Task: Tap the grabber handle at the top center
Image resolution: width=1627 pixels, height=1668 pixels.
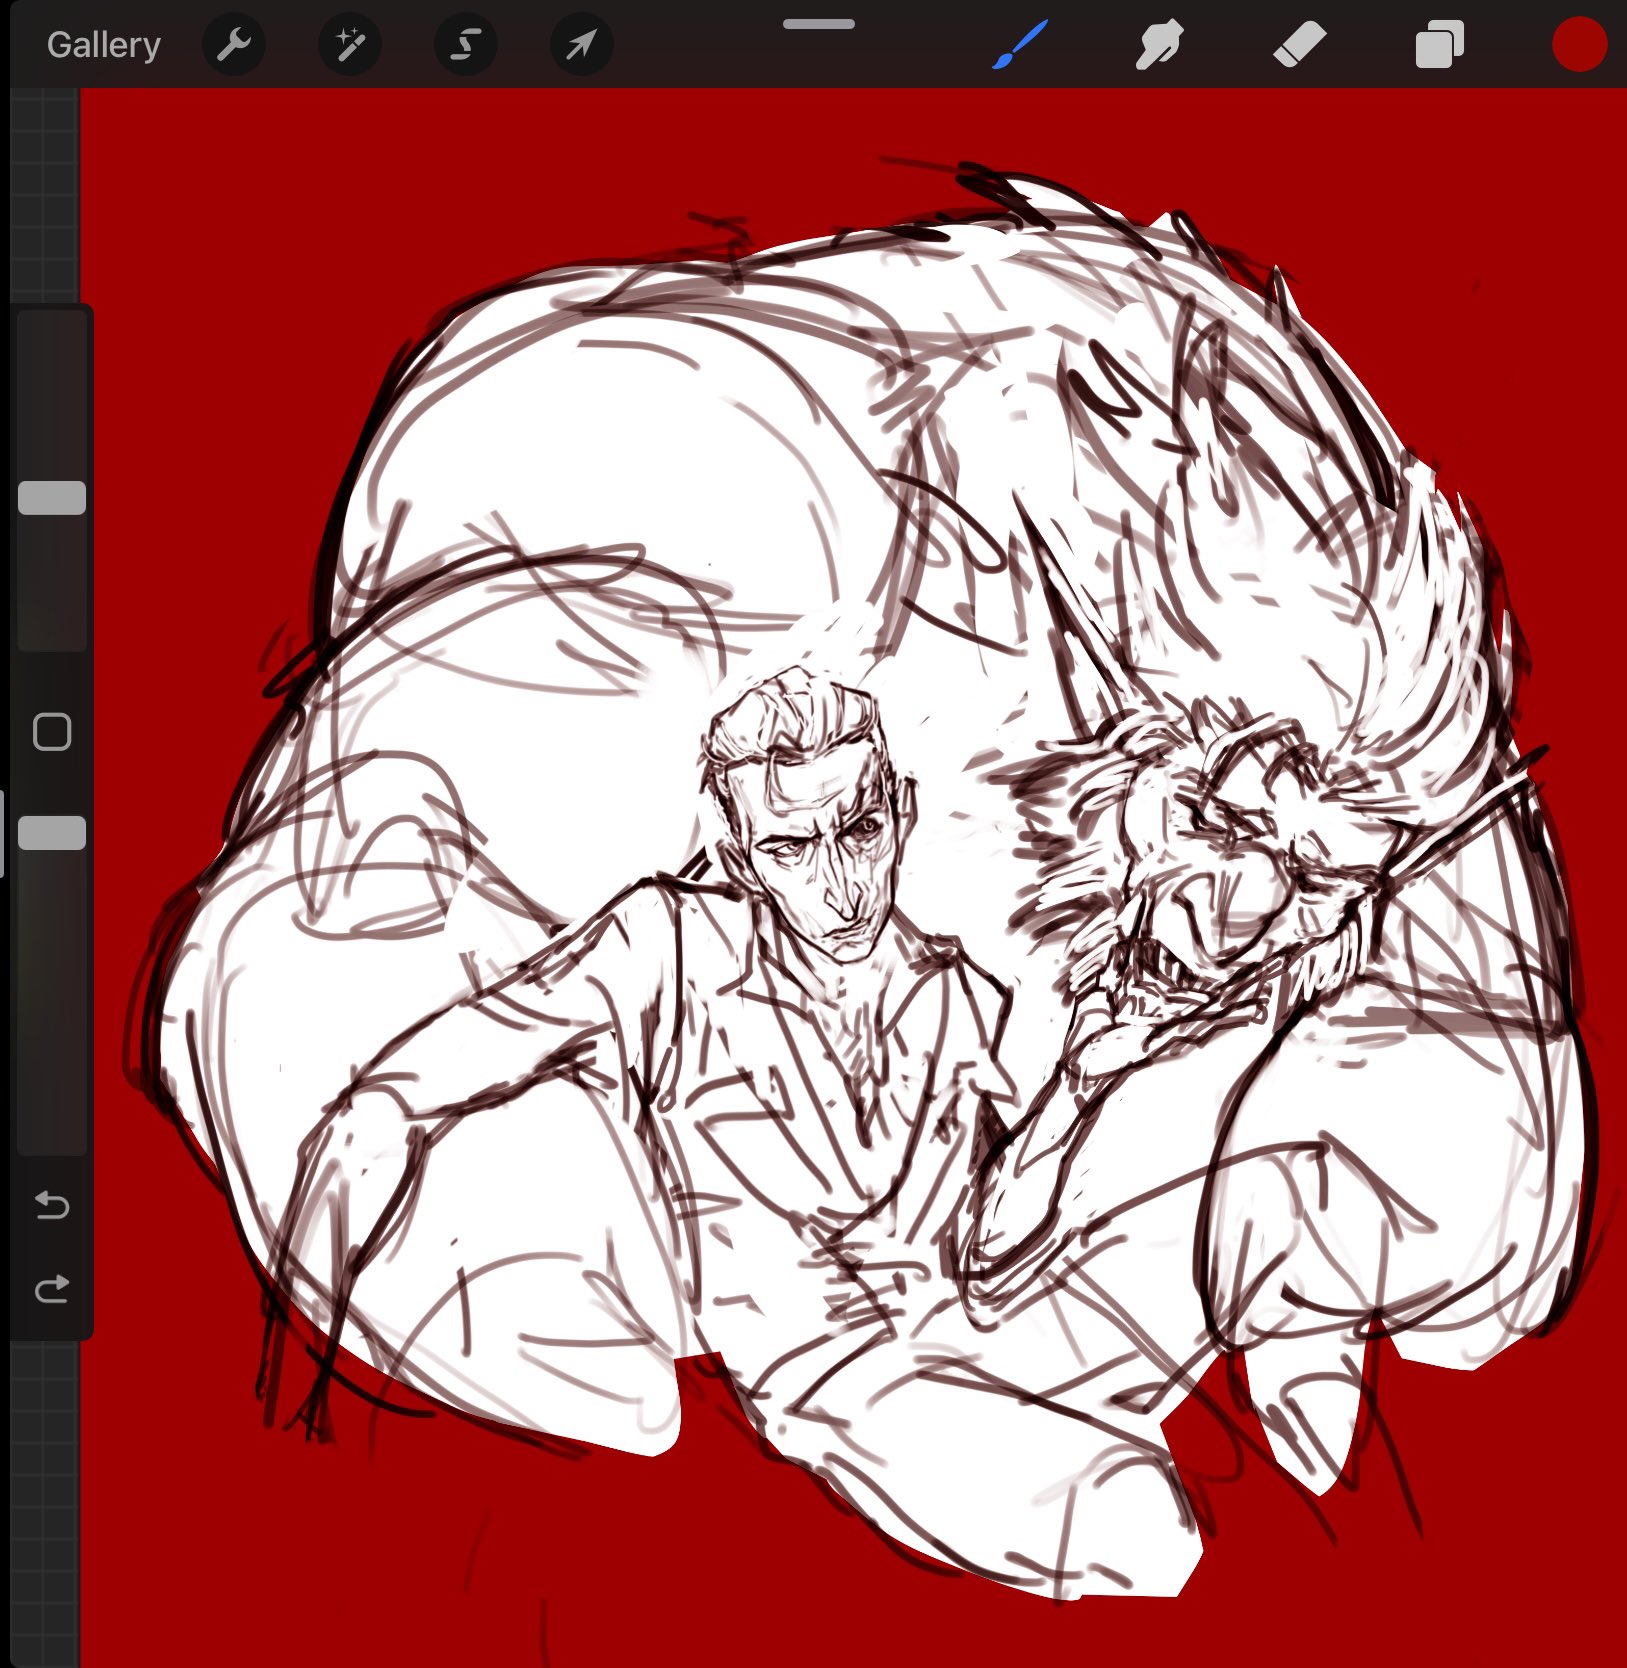Action: 819,24
